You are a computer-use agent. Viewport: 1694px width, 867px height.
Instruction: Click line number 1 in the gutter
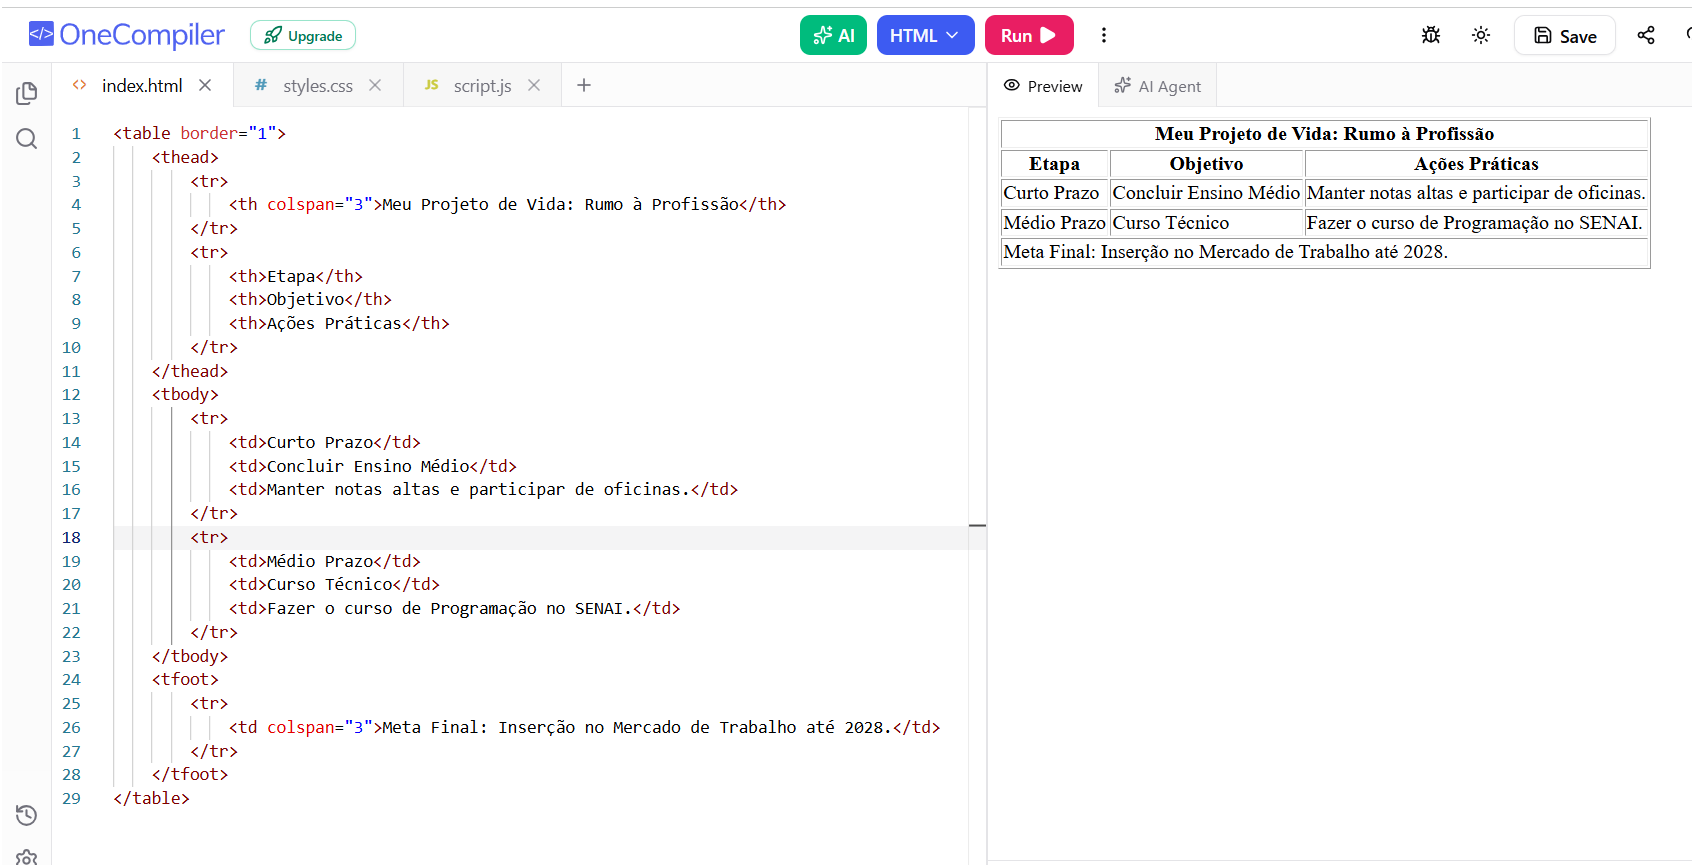(x=75, y=133)
